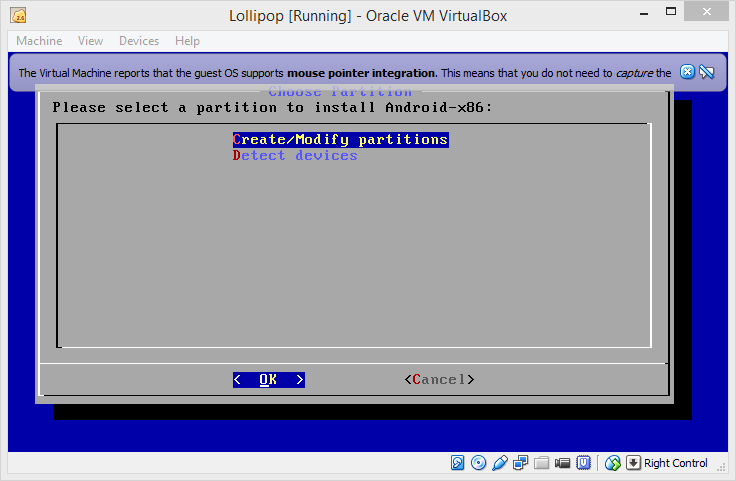Open the Machine menu
This screenshot has width=736, height=481.
39,41
